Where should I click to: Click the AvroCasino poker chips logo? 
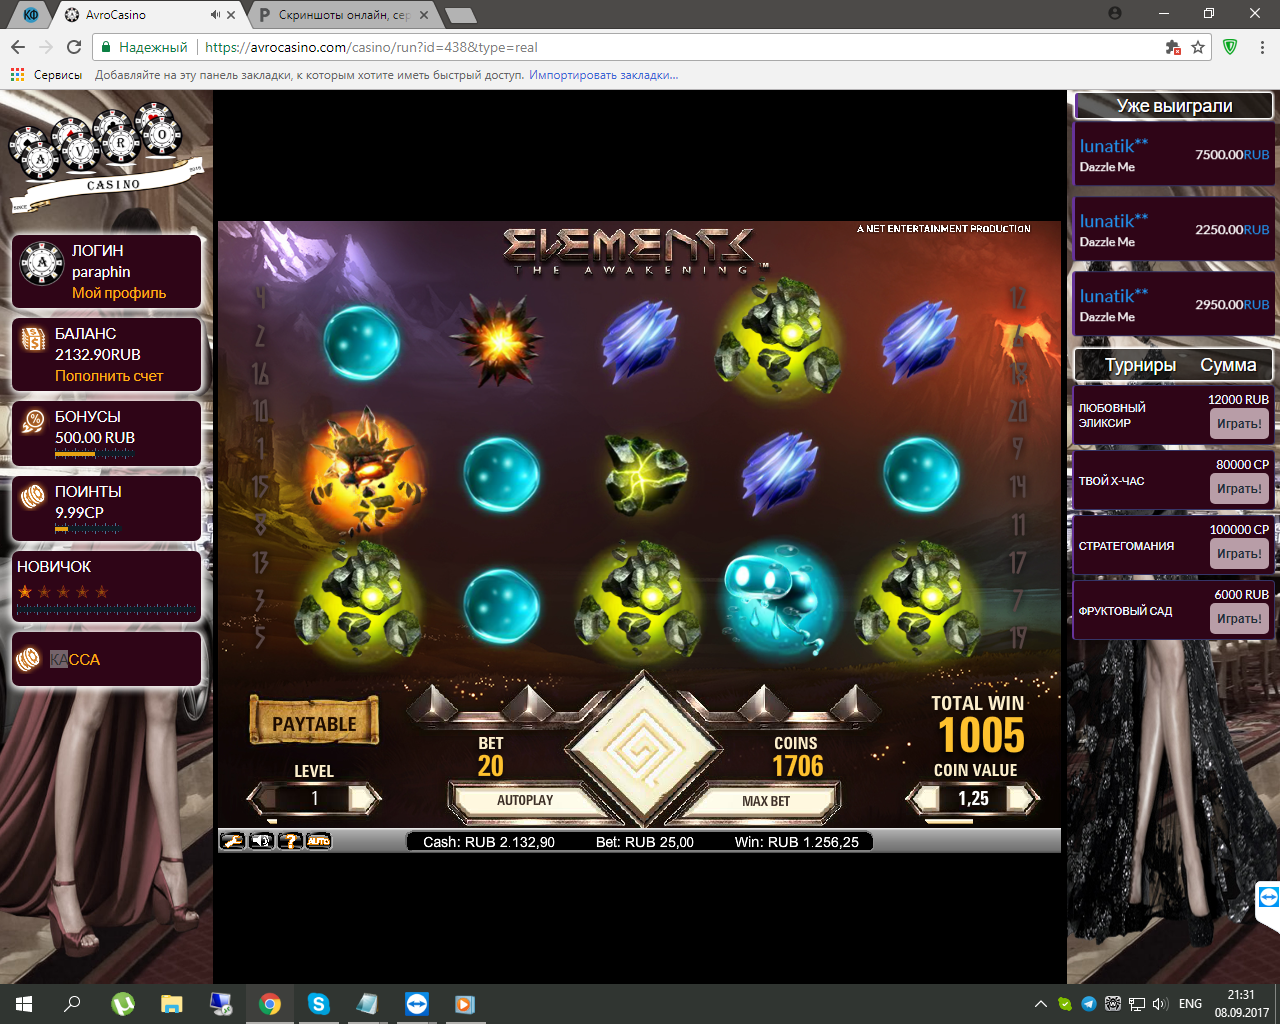tap(106, 155)
